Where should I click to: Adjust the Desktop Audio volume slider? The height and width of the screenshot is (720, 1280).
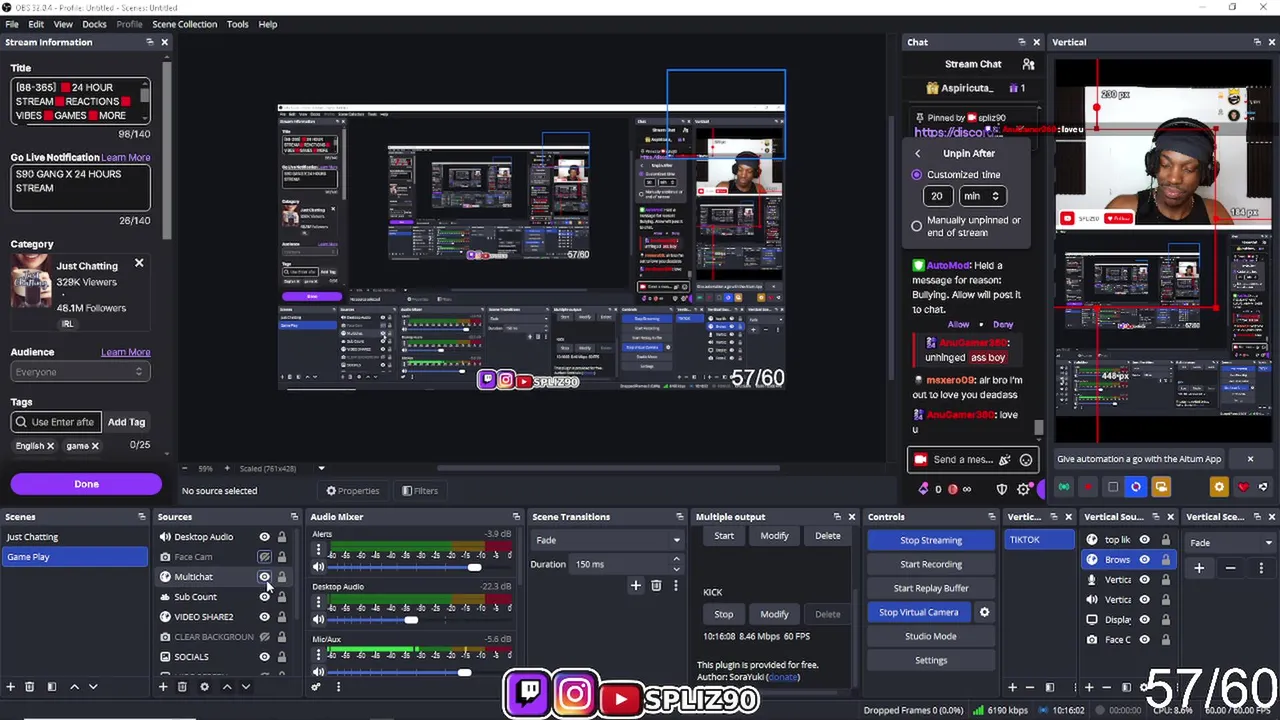(x=410, y=620)
